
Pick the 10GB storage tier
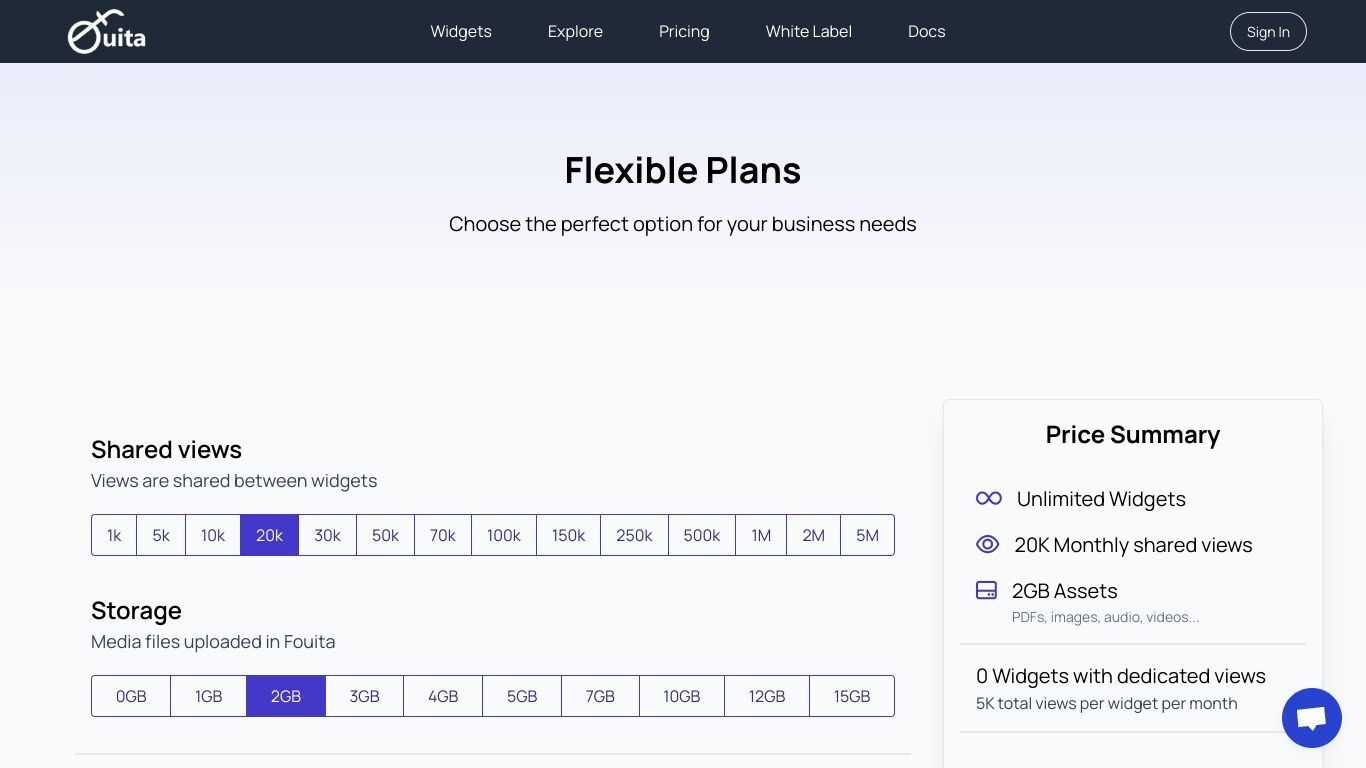tap(682, 696)
